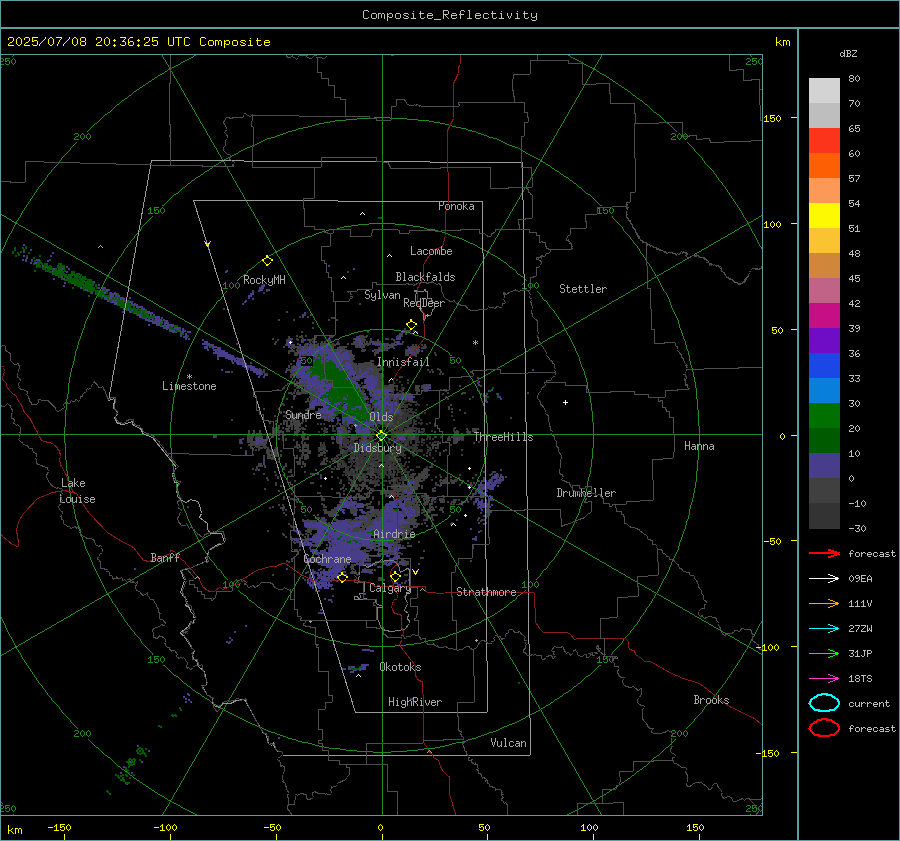Viewport: 900px width, 841px height.
Task: Click the Hanna label
Action: (699, 446)
